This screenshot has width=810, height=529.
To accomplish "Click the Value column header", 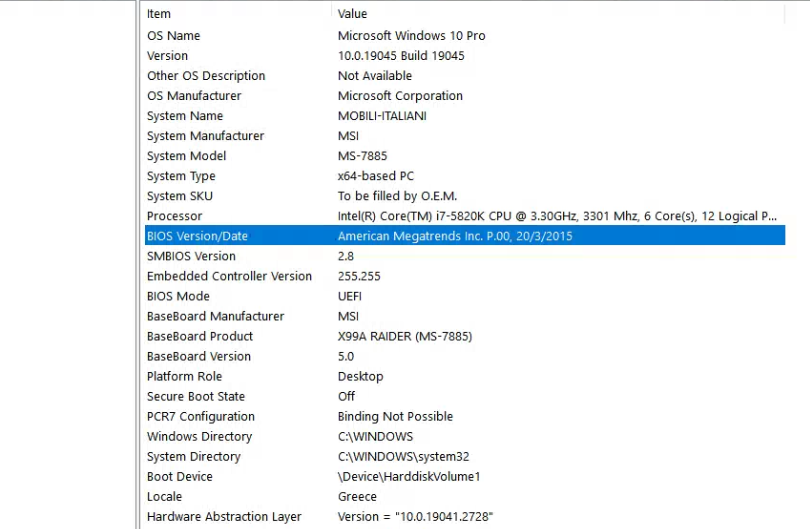I will click(558, 14).
